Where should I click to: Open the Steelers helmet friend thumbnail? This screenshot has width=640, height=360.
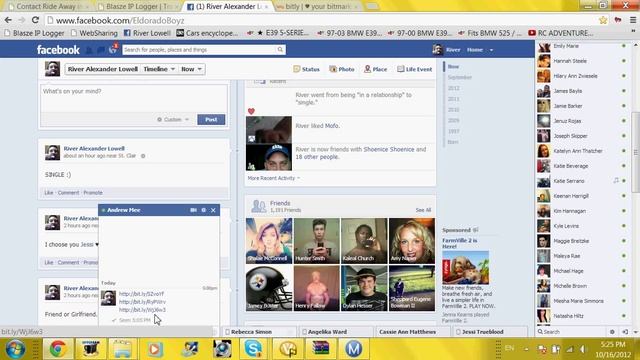click(x=269, y=288)
